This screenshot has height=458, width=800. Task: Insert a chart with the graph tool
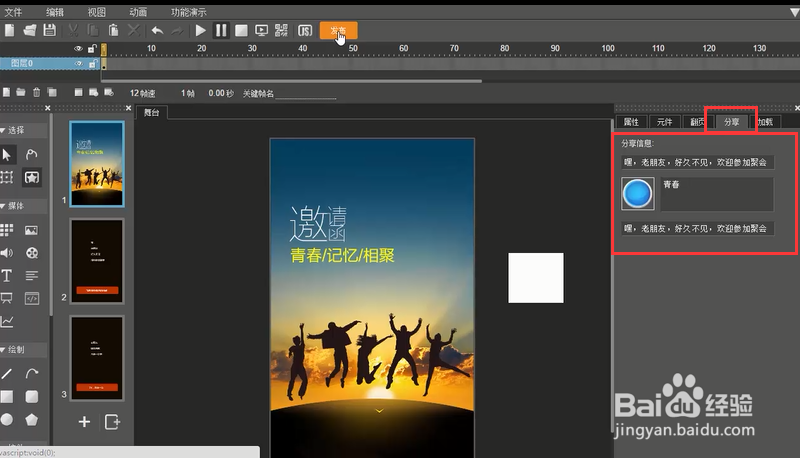tap(7, 321)
